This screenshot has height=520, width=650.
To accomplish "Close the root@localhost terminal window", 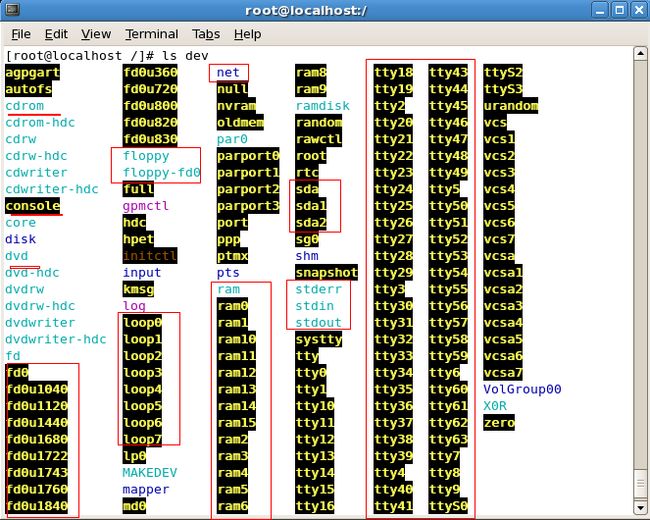I will 639,10.
